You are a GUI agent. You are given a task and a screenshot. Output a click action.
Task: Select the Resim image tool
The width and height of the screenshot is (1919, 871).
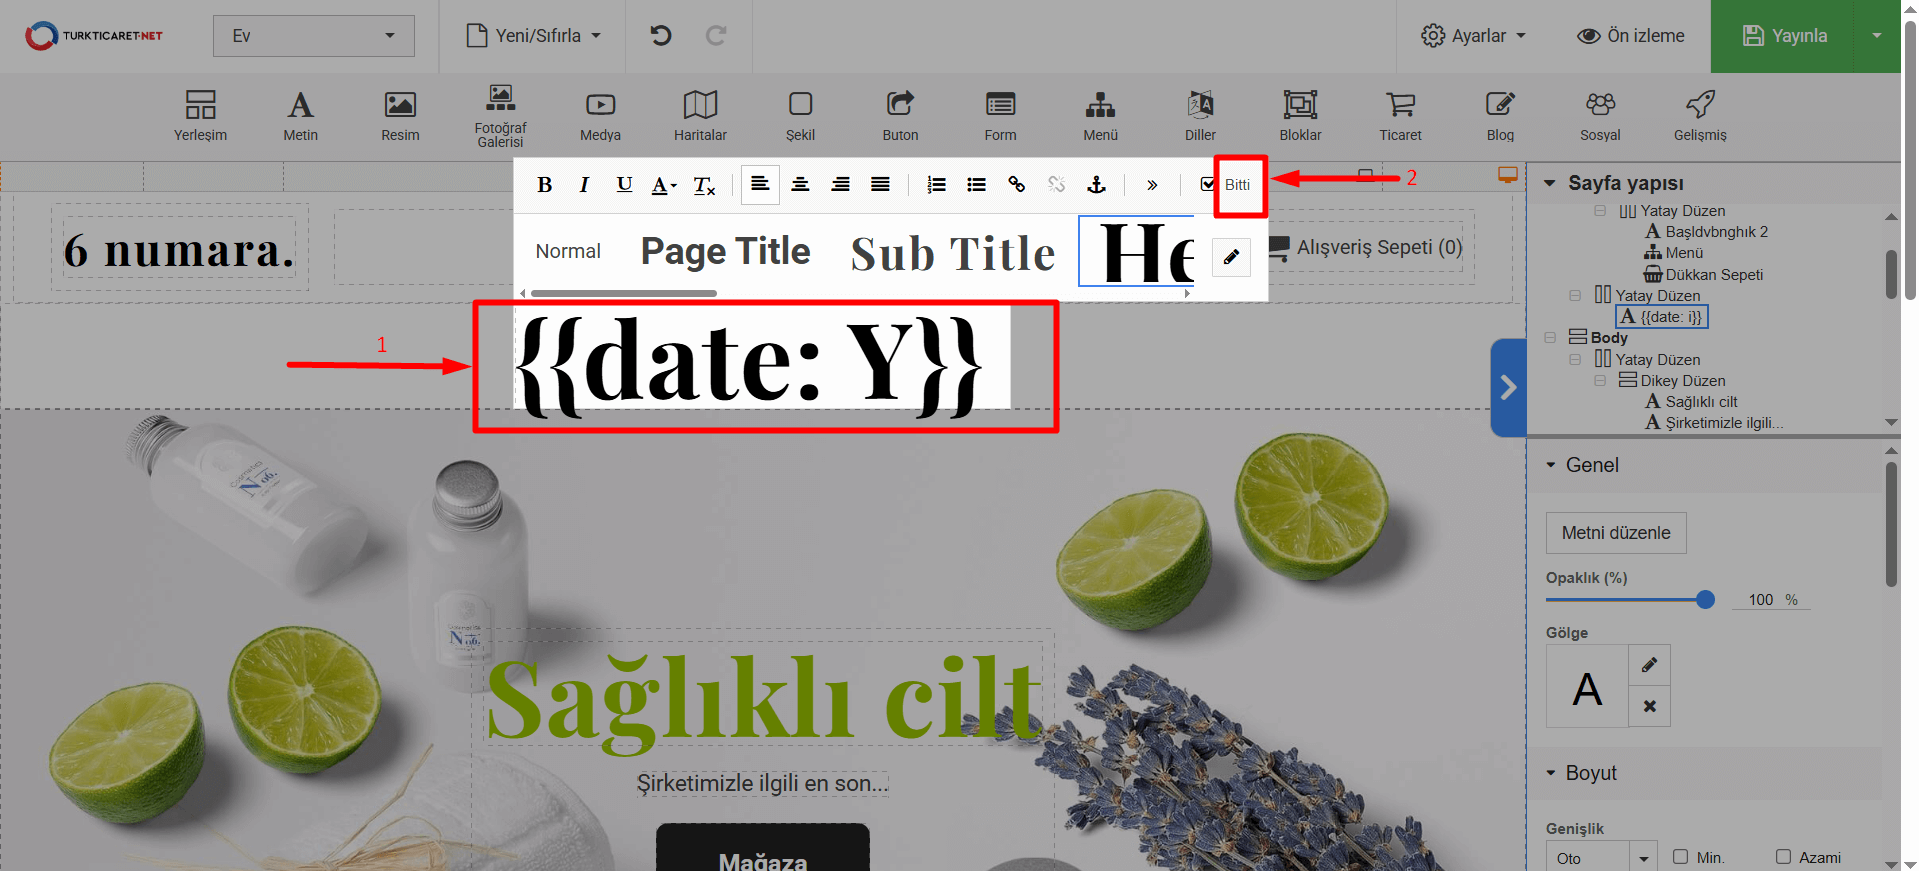(400, 116)
